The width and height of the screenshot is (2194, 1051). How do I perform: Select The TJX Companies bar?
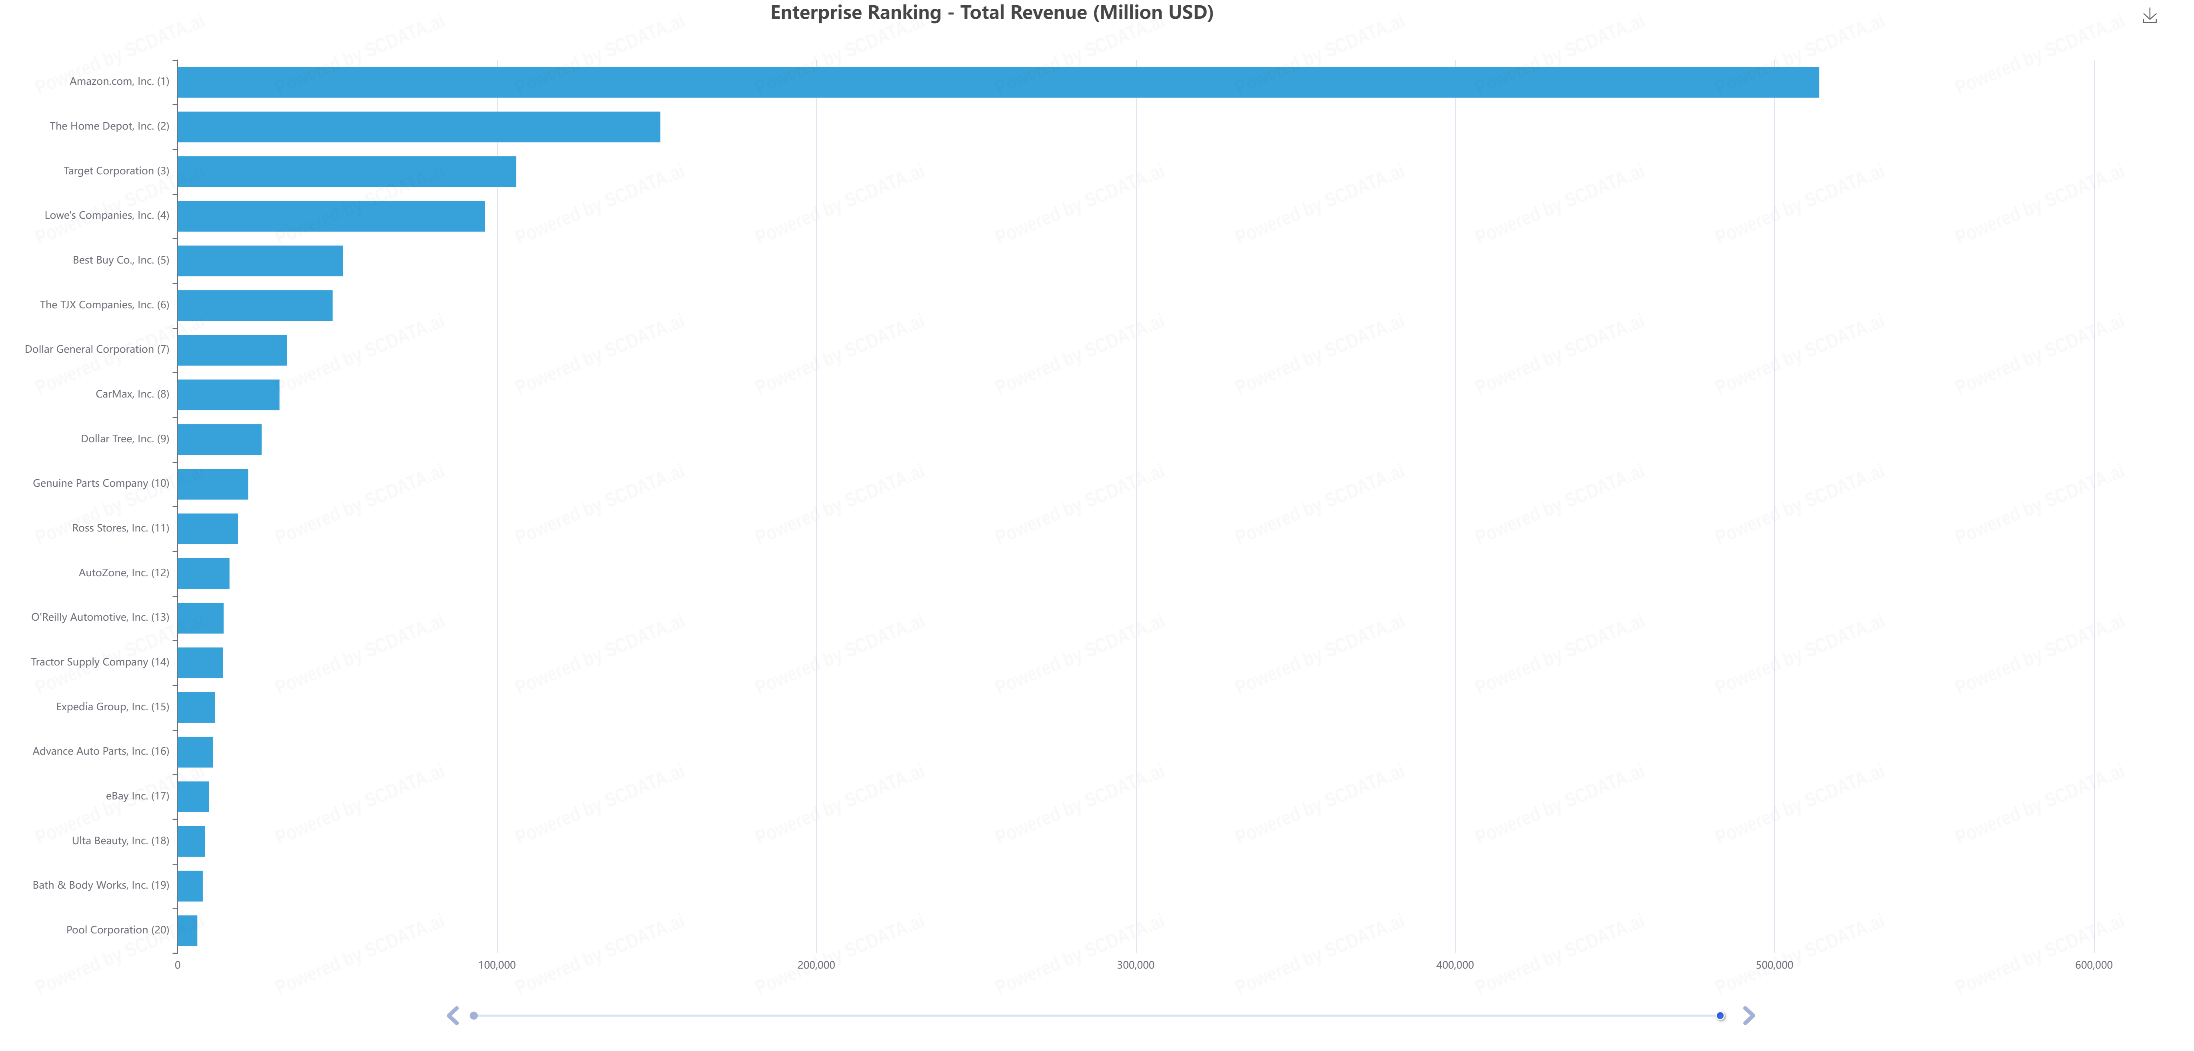255,306
